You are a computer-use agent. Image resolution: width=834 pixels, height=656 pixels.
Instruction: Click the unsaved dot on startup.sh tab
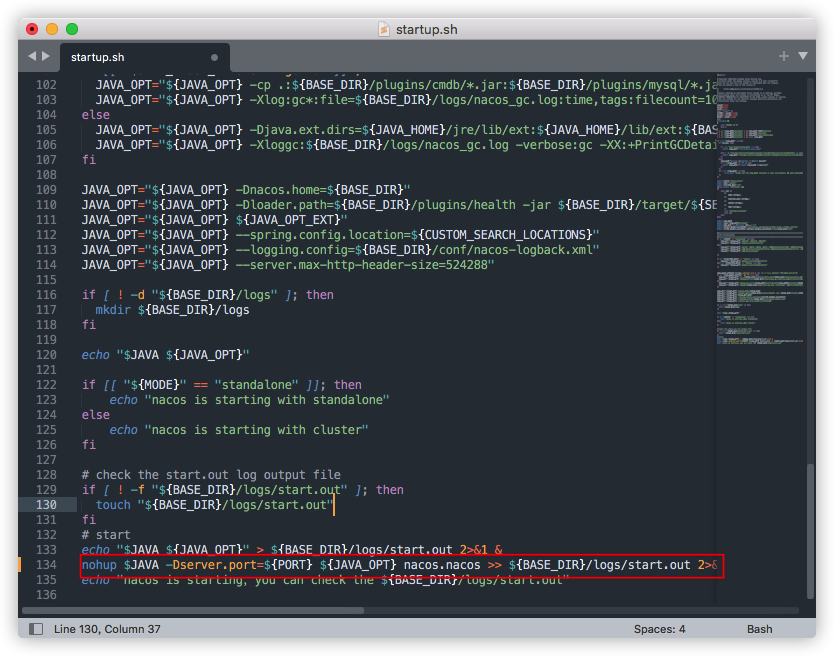click(214, 57)
